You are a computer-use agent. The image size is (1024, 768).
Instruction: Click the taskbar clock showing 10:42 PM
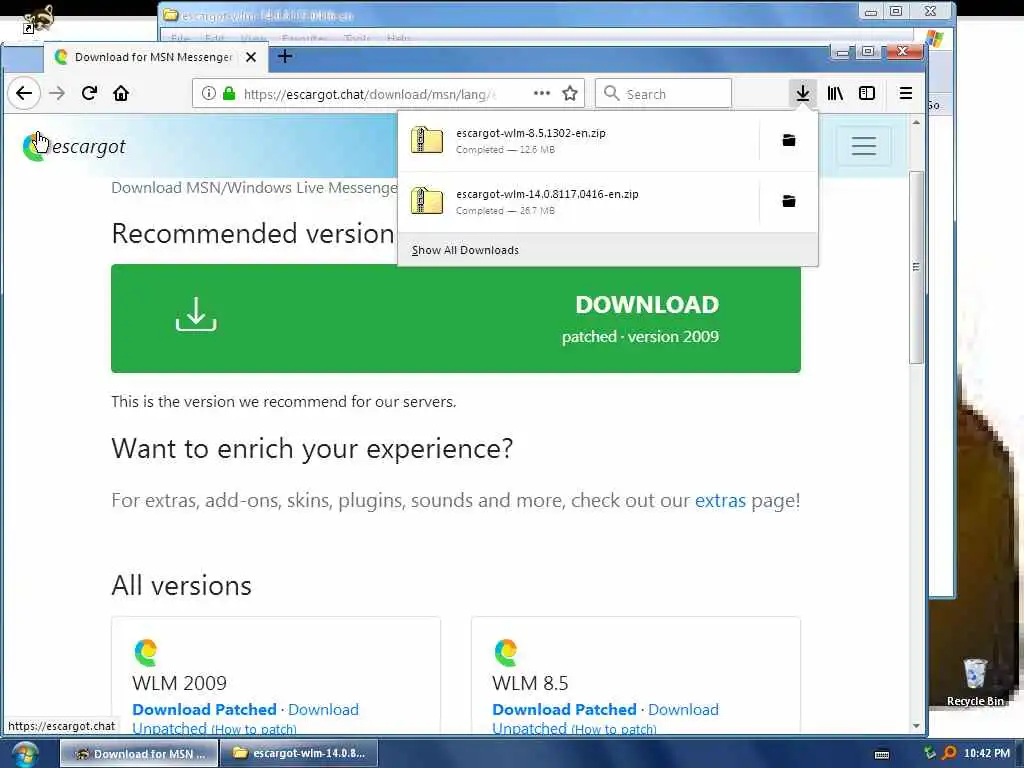[x=987, y=754]
